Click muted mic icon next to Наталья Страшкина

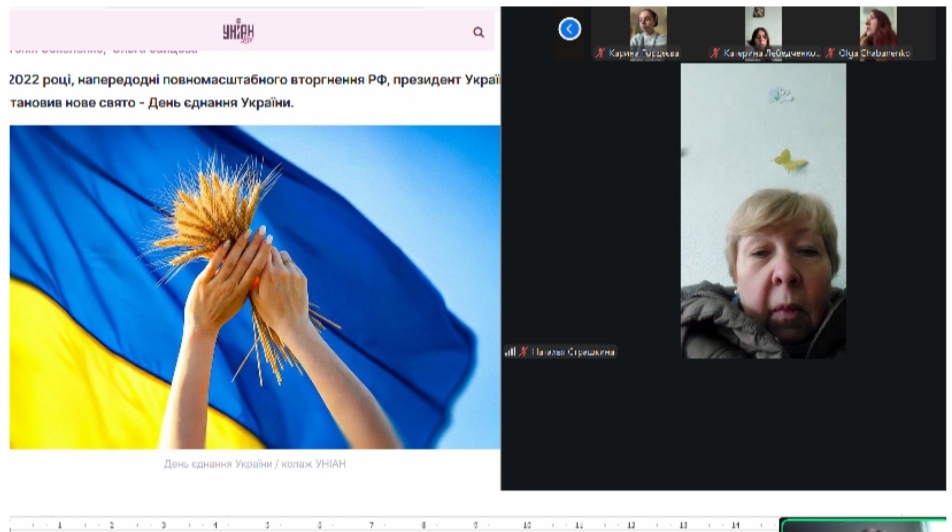click(524, 351)
